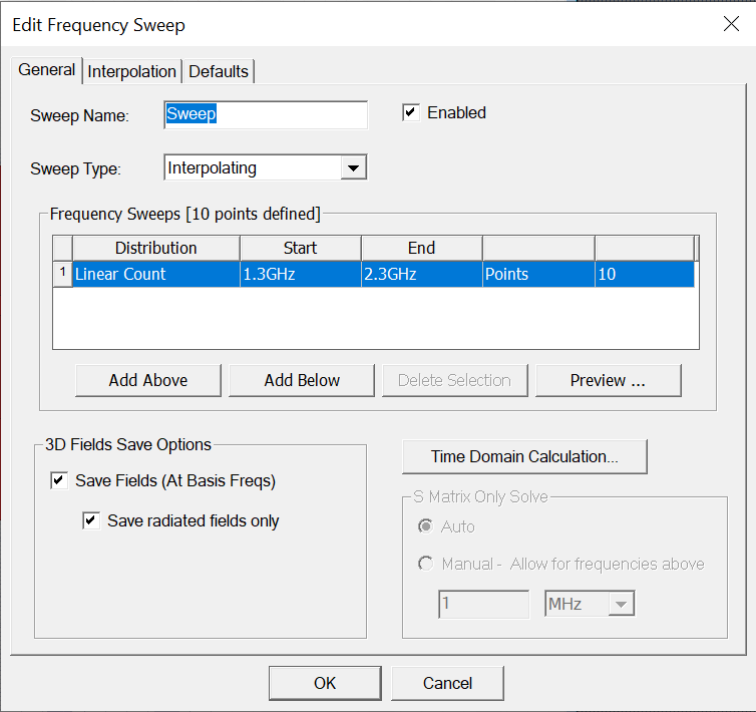Expand the Sweep Type dropdown
The image size is (756, 712).
coord(353,168)
